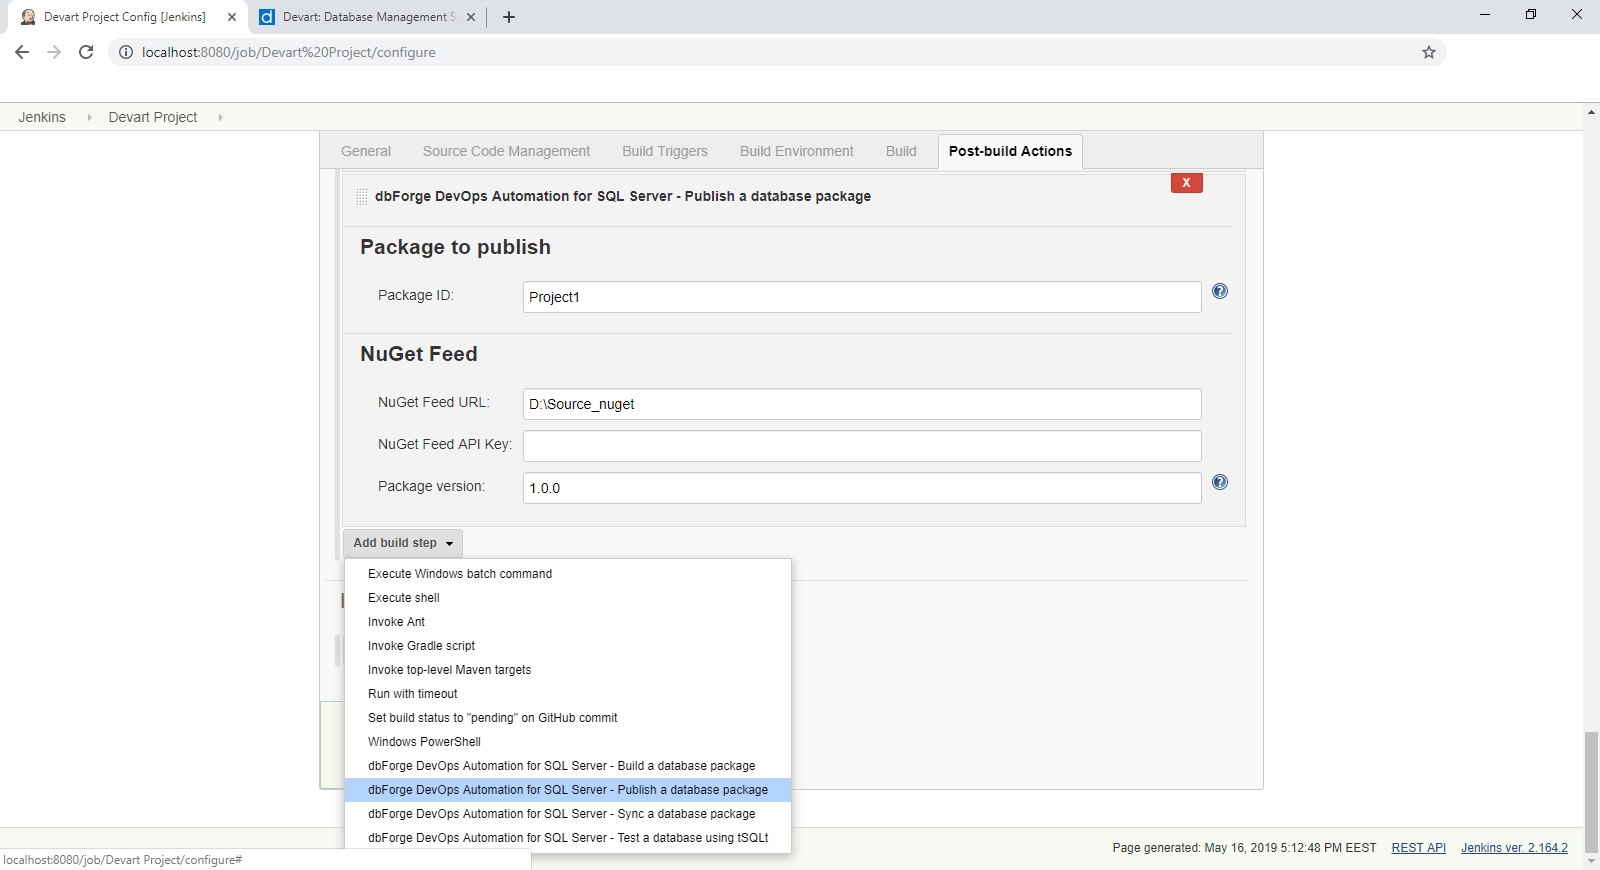Go to the Build tab
This screenshot has width=1600, height=870.
pos(901,151)
